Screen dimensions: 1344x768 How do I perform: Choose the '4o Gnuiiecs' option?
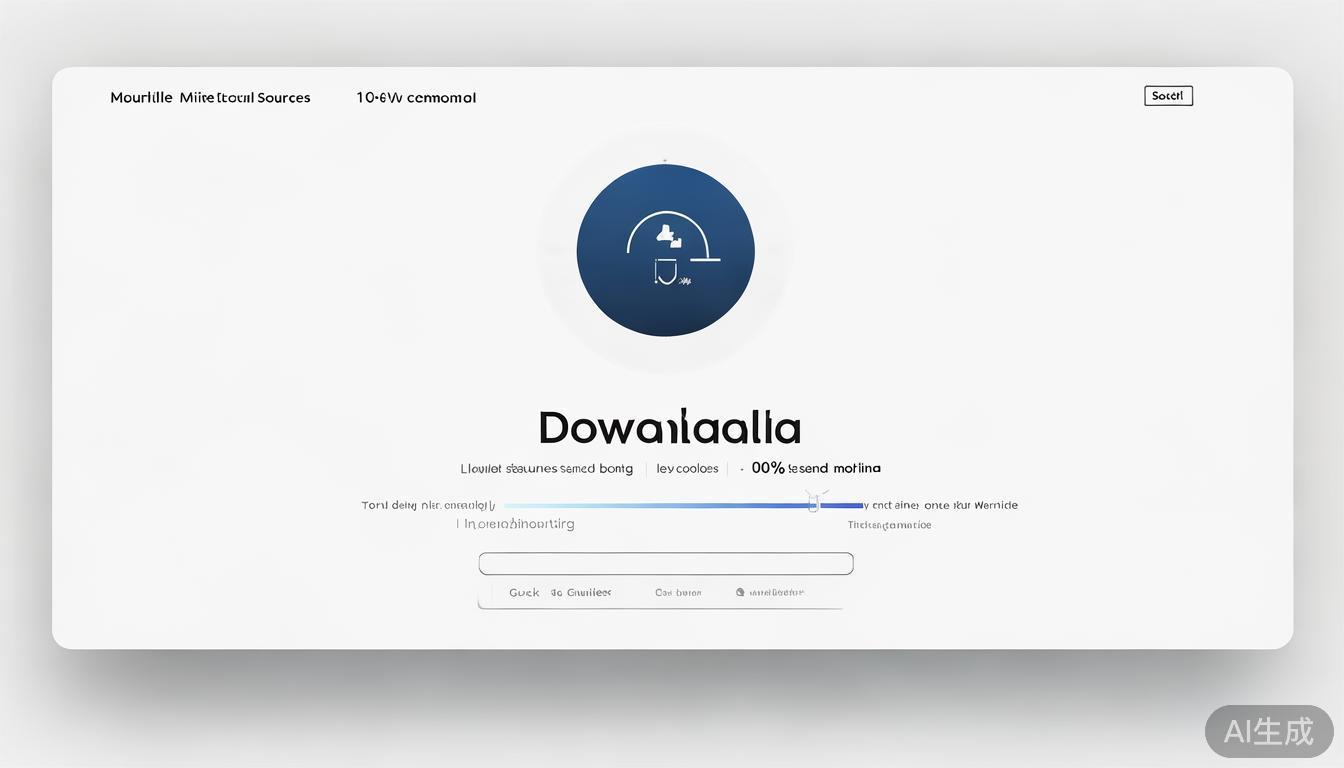click(581, 593)
